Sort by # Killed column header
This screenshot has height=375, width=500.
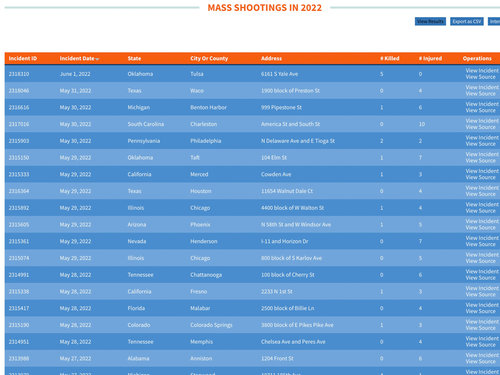click(390, 58)
